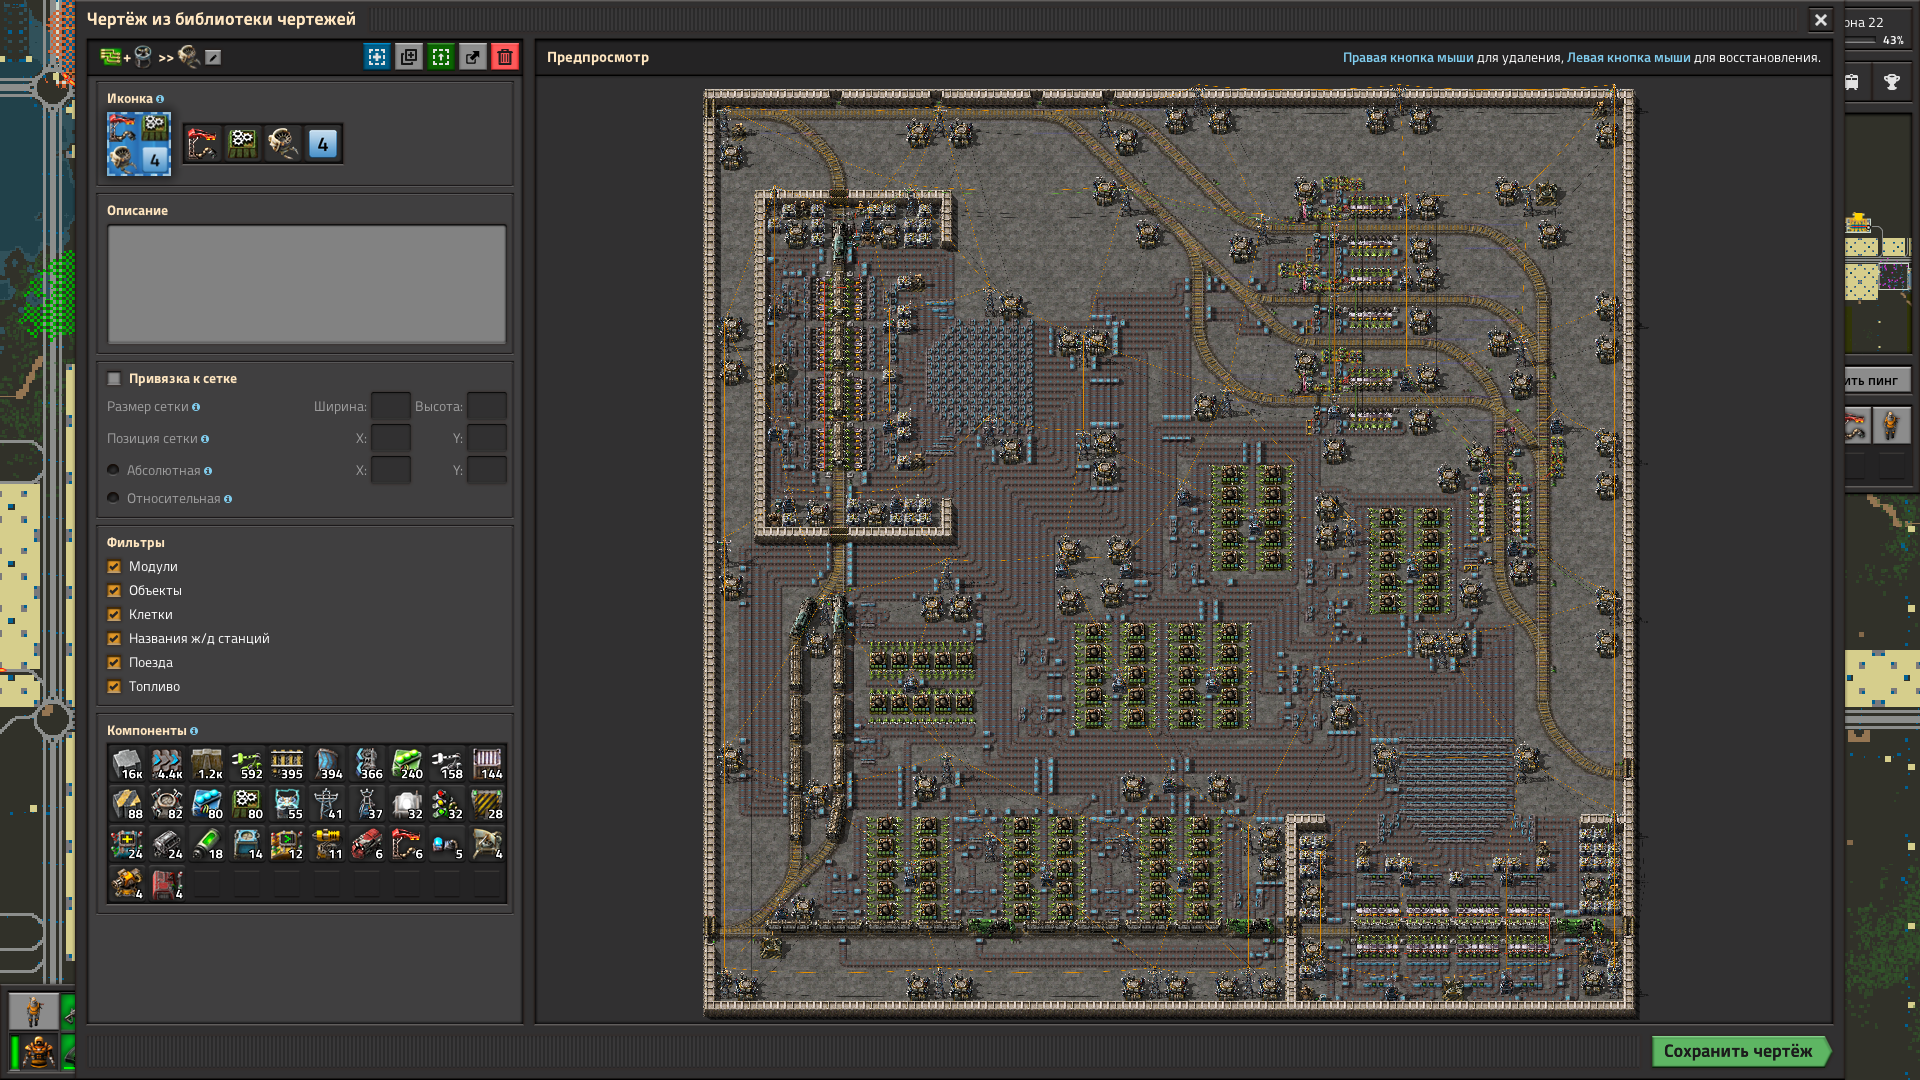The image size is (1920, 1080).
Task: Select the jet engine icon slot
Action: click(283, 144)
